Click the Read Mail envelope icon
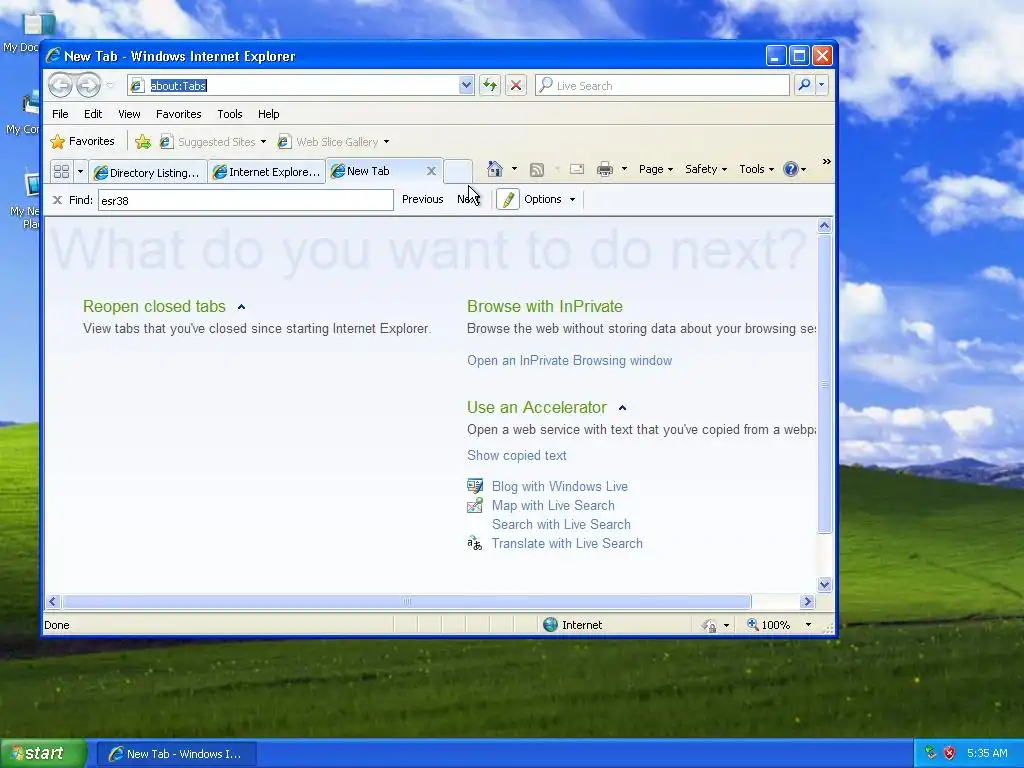The width and height of the screenshot is (1024, 768). coord(577,169)
